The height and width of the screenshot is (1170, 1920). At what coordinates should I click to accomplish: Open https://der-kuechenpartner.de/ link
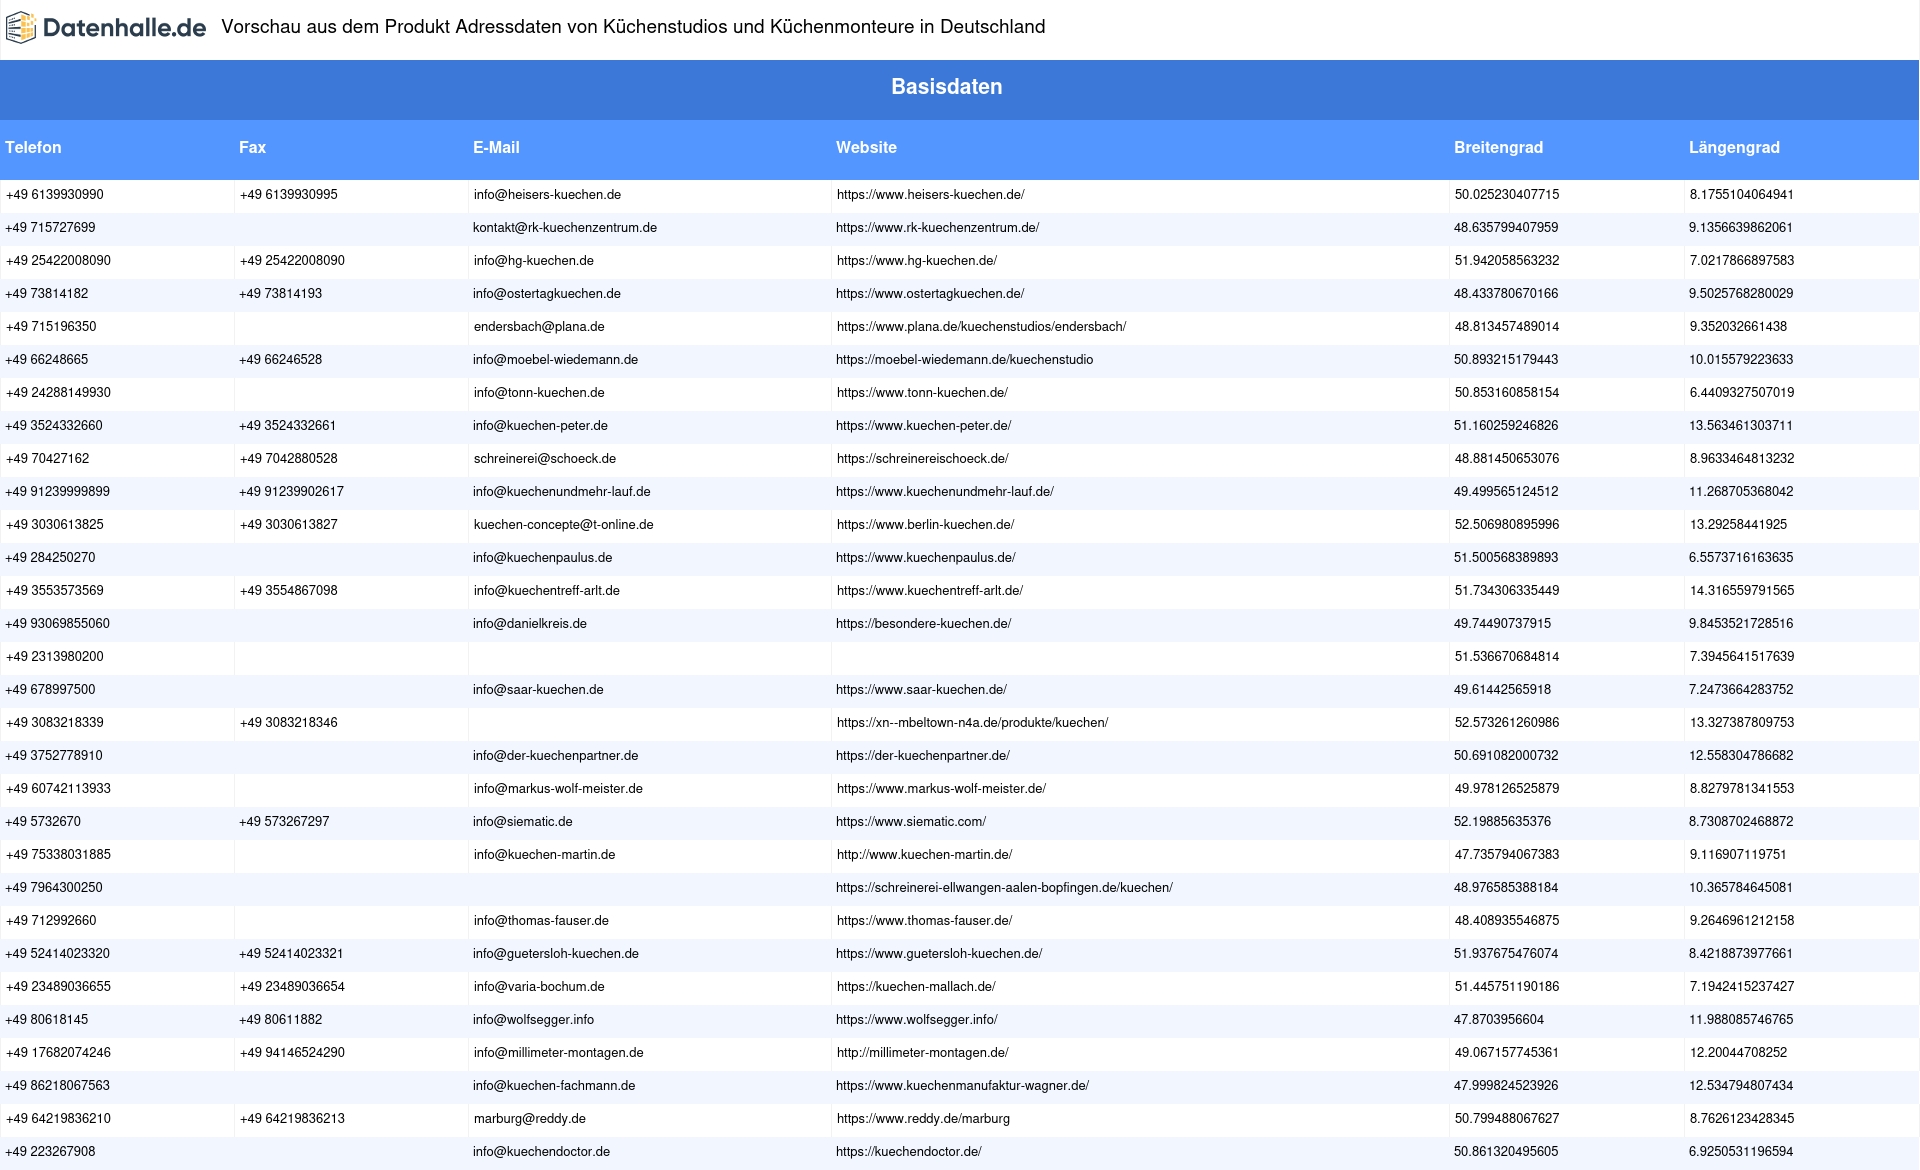click(923, 756)
